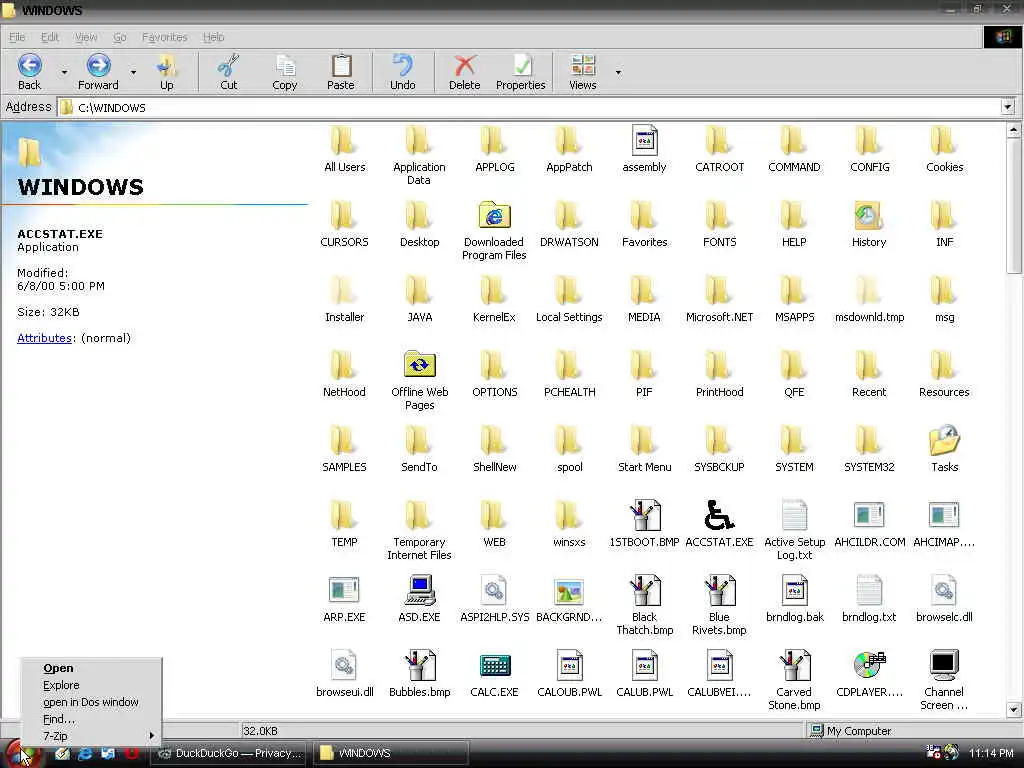This screenshot has height=768, width=1024.
Task: Click the Copy toolbar button
Action: (285, 72)
